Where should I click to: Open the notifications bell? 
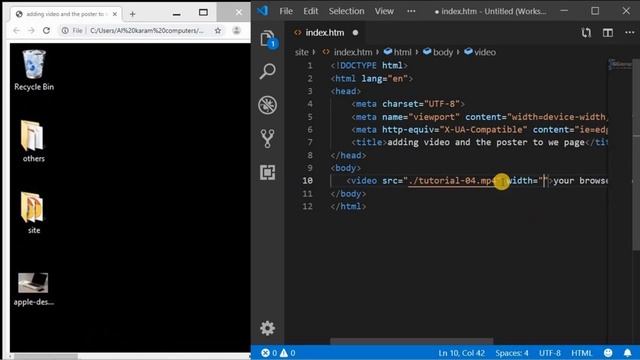627,353
